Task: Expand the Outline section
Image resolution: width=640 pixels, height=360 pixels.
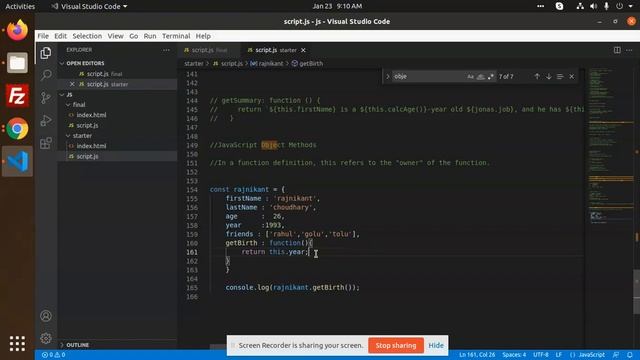Action: (78, 345)
